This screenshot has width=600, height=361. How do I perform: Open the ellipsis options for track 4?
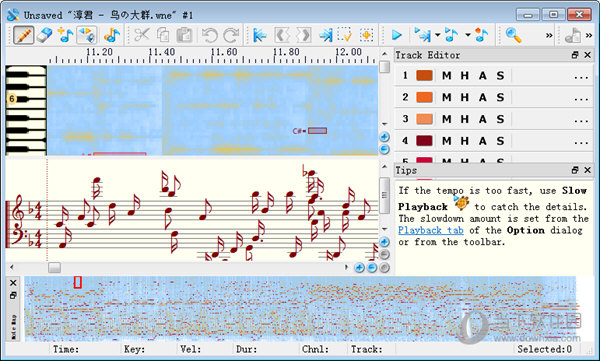coord(581,143)
